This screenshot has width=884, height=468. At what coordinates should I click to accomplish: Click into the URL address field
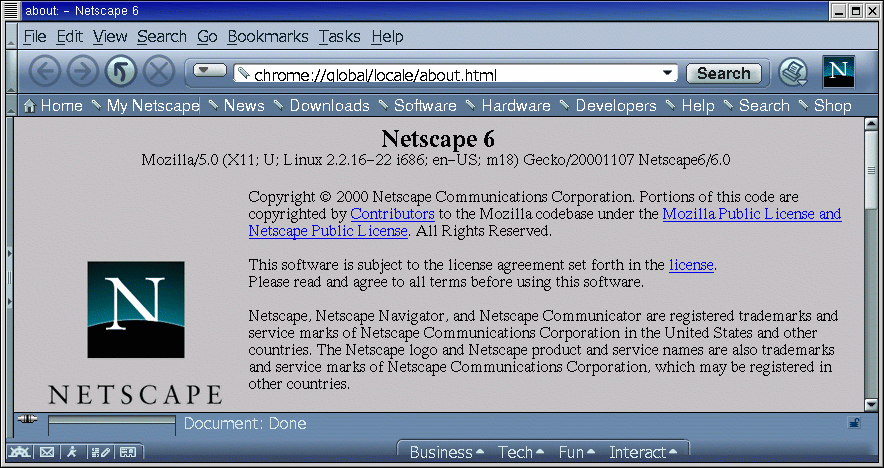click(x=455, y=73)
